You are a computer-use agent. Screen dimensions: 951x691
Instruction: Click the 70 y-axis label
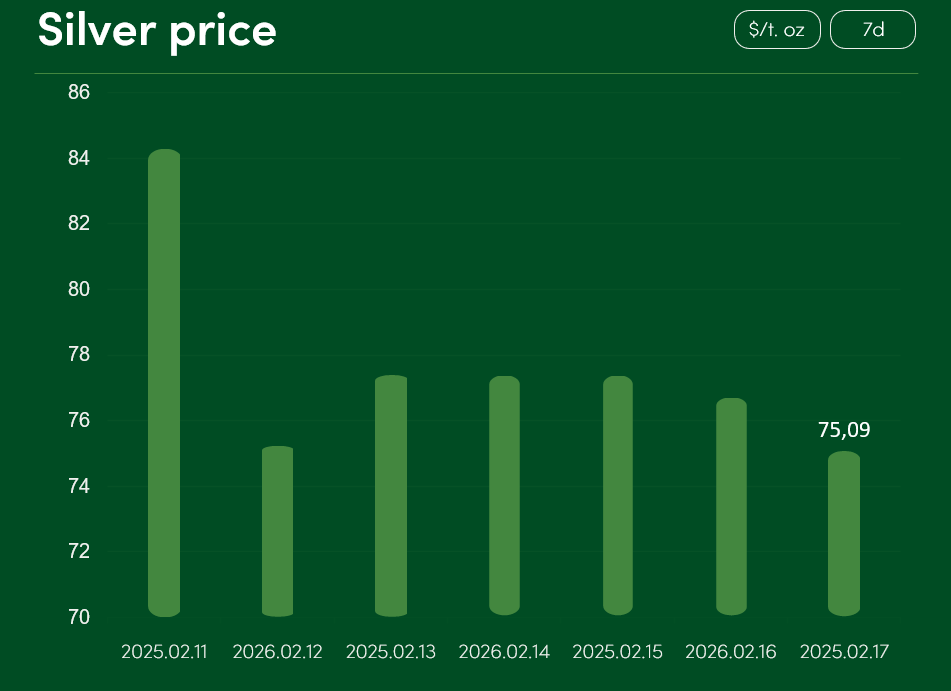click(79, 617)
